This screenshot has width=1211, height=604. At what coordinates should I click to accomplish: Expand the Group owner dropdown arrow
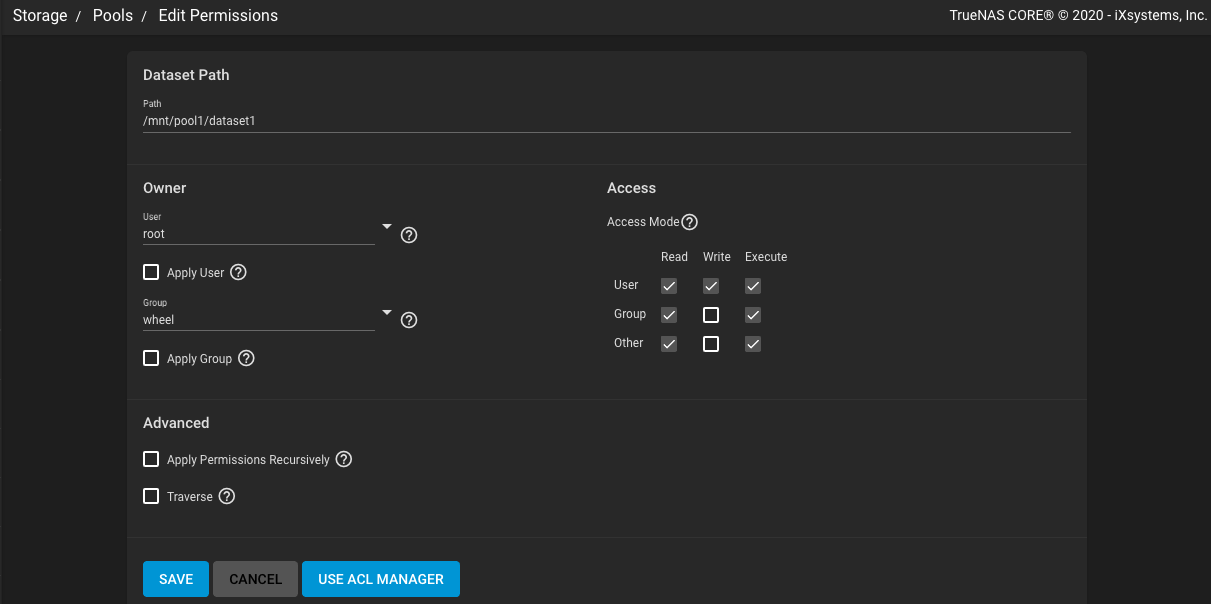coord(386,313)
